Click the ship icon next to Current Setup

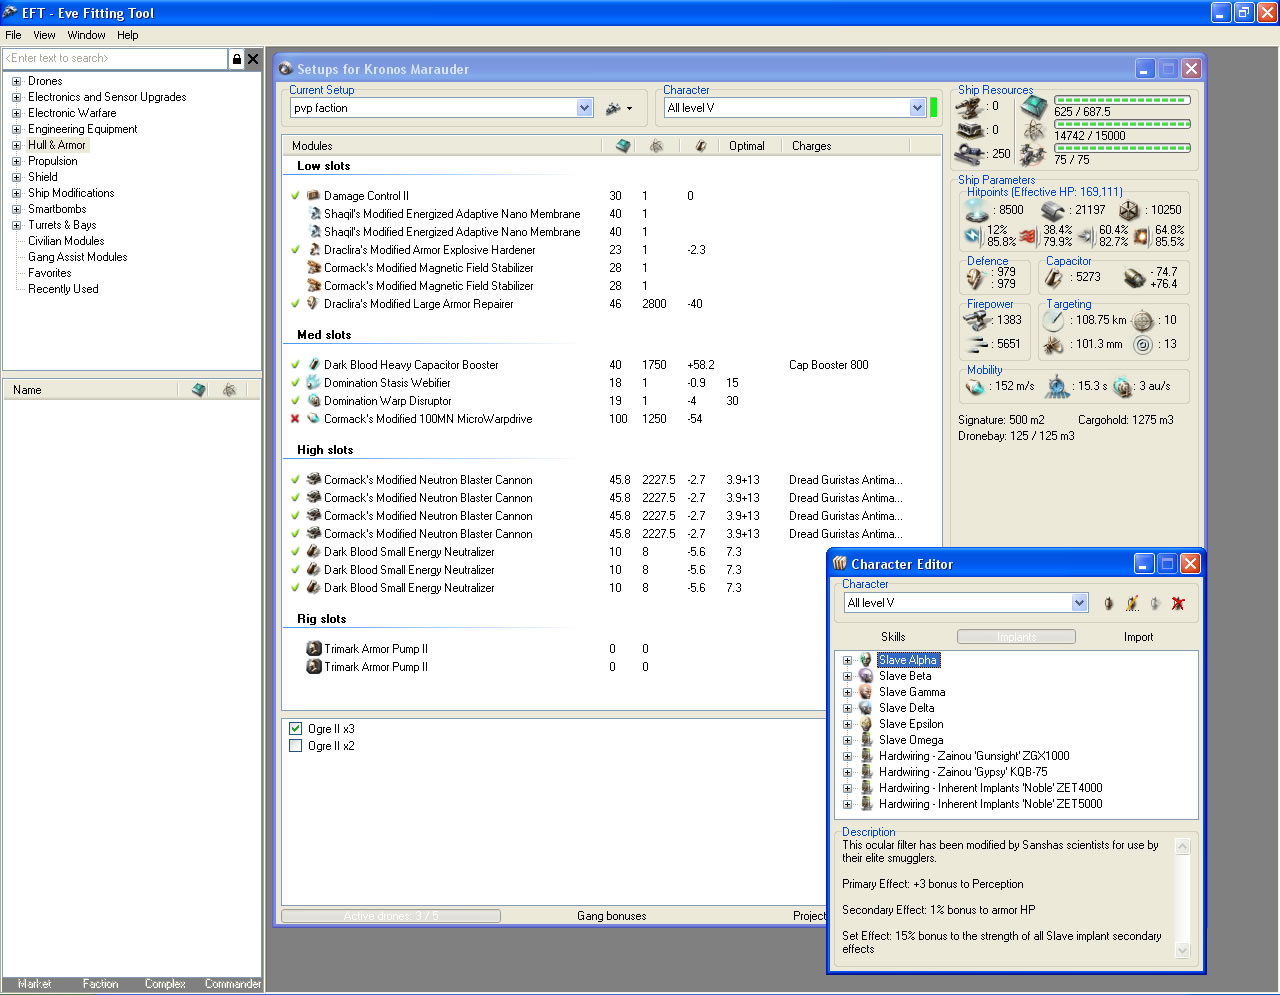coord(614,108)
